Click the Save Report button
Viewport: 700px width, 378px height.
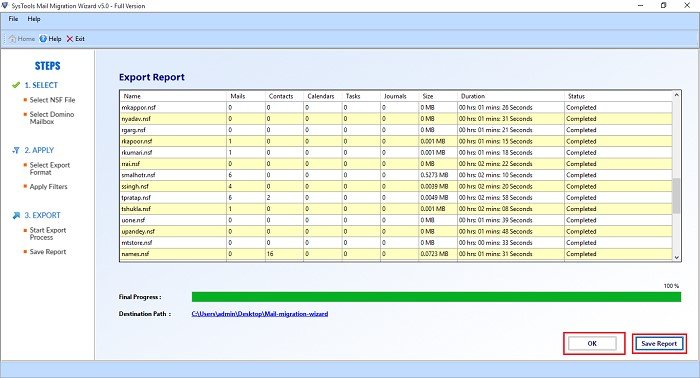(659, 343)
